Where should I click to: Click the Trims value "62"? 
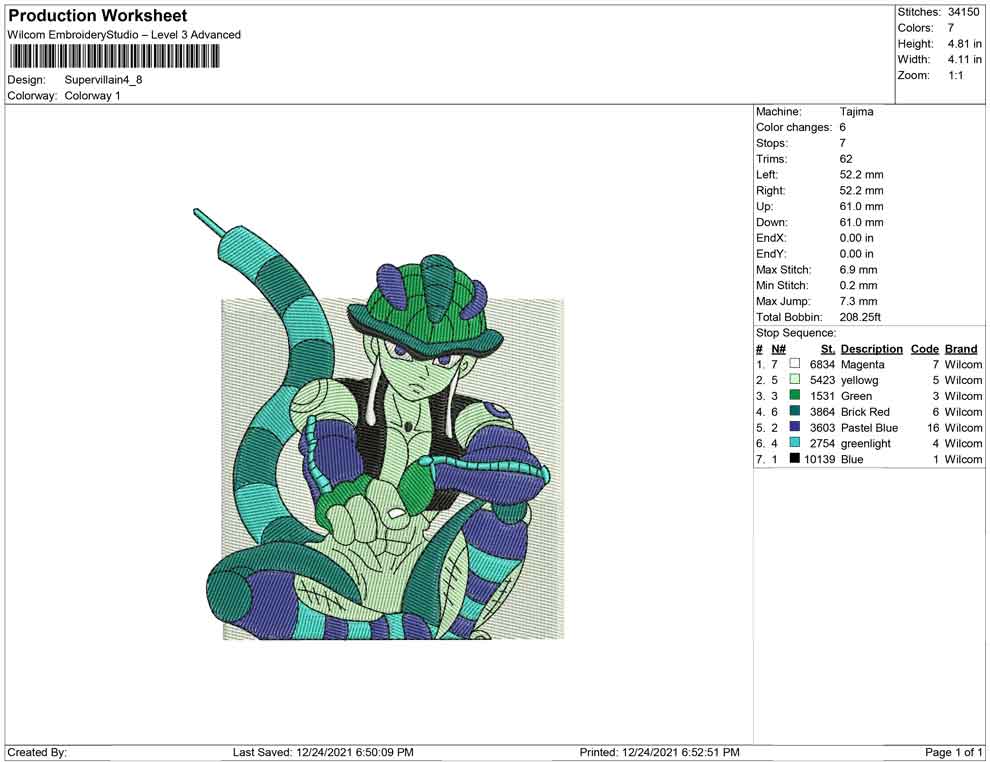(x=846, y=159)
